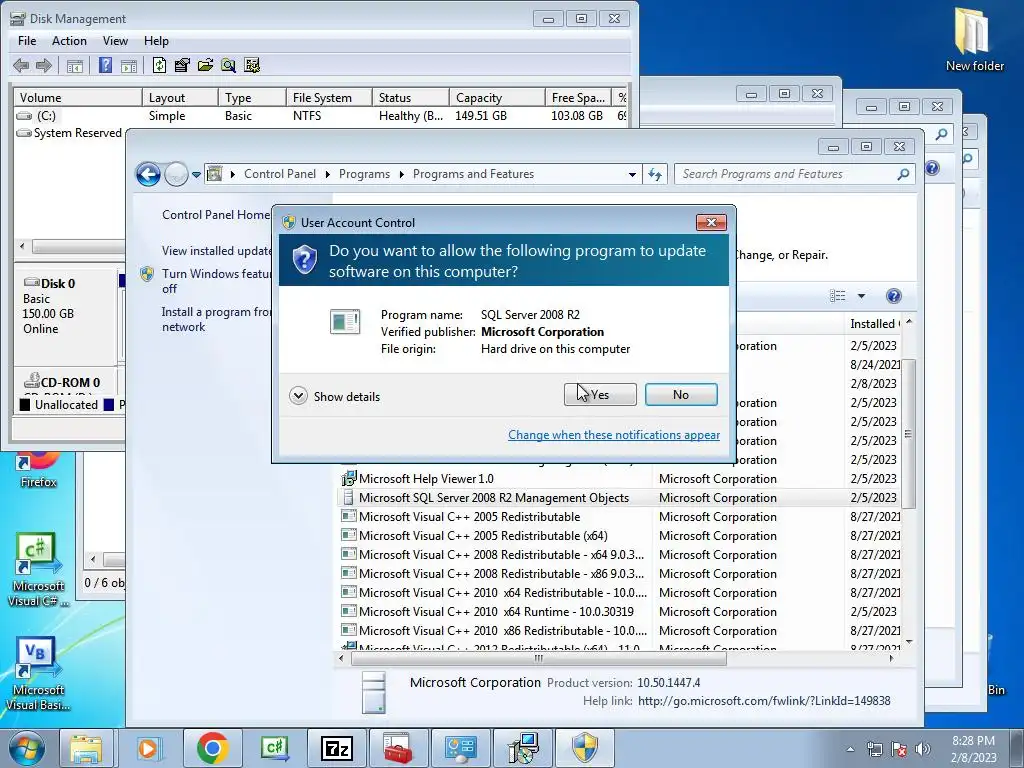The image size is (1024, 768).
Task: Click the Settings view icon in Disk Management toolbar
Action: click(251, 65)
